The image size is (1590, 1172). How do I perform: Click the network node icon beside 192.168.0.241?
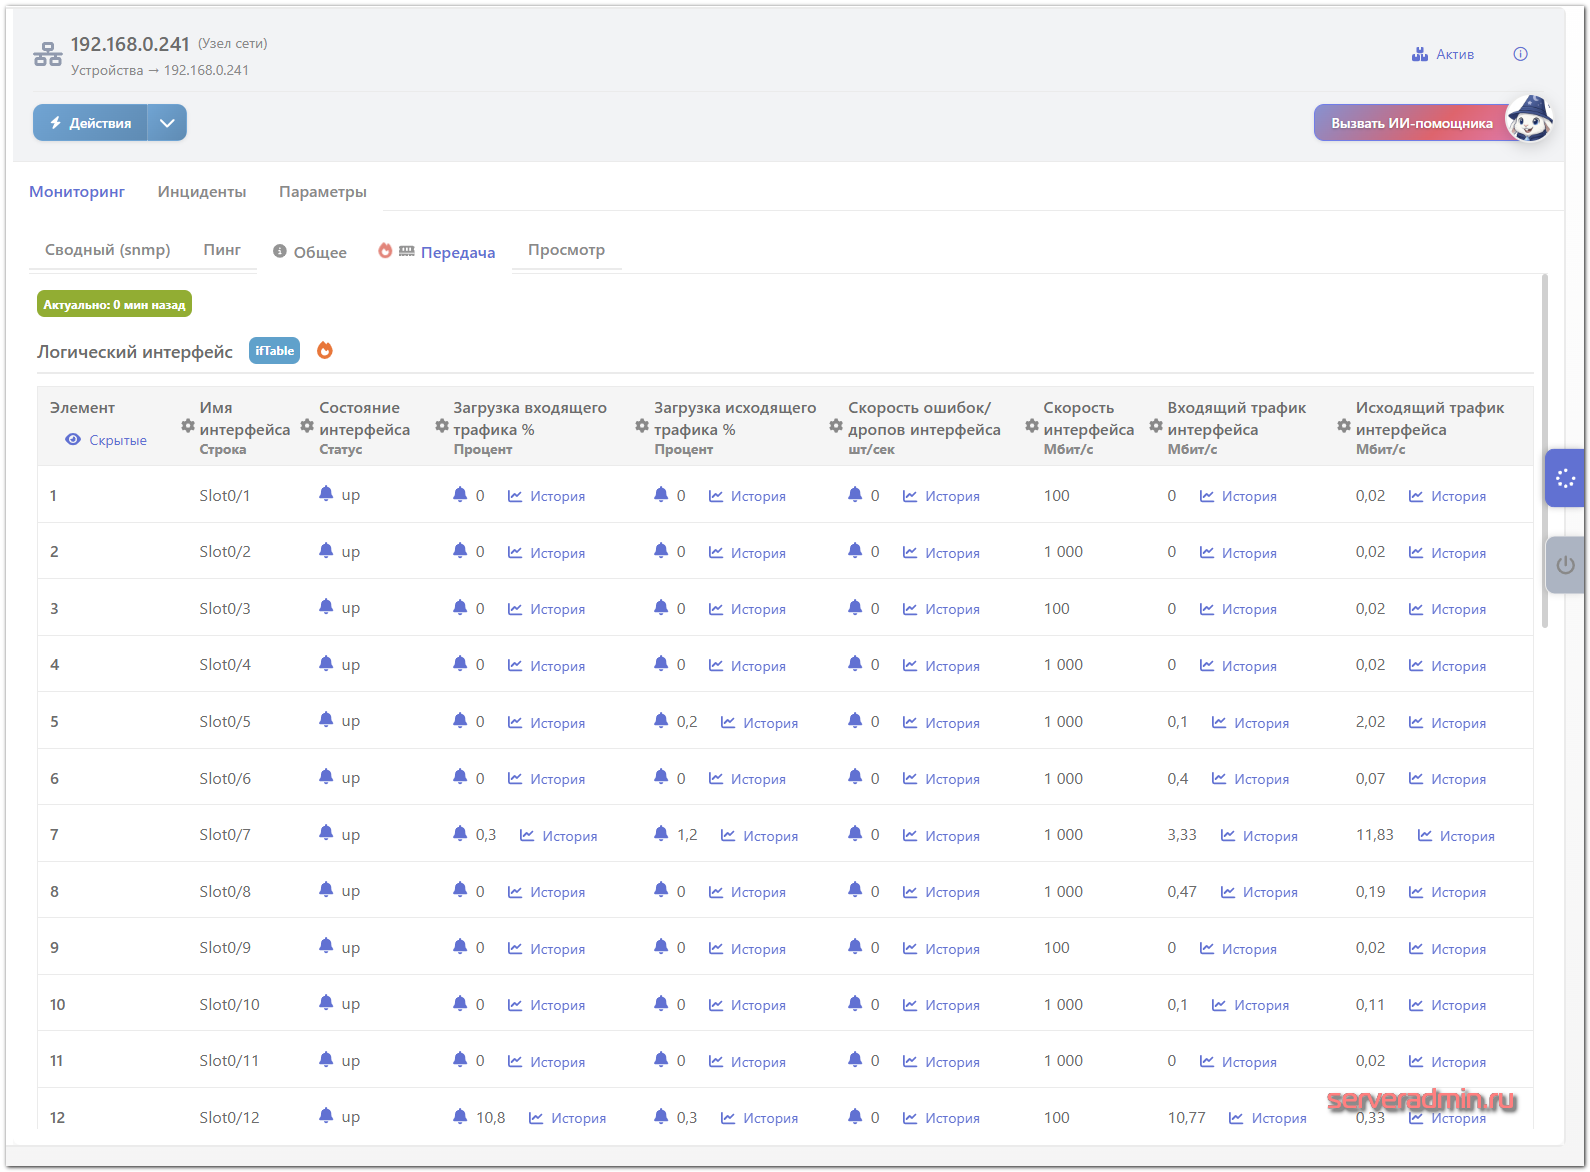pyautogui.click(x=47, y=54)
